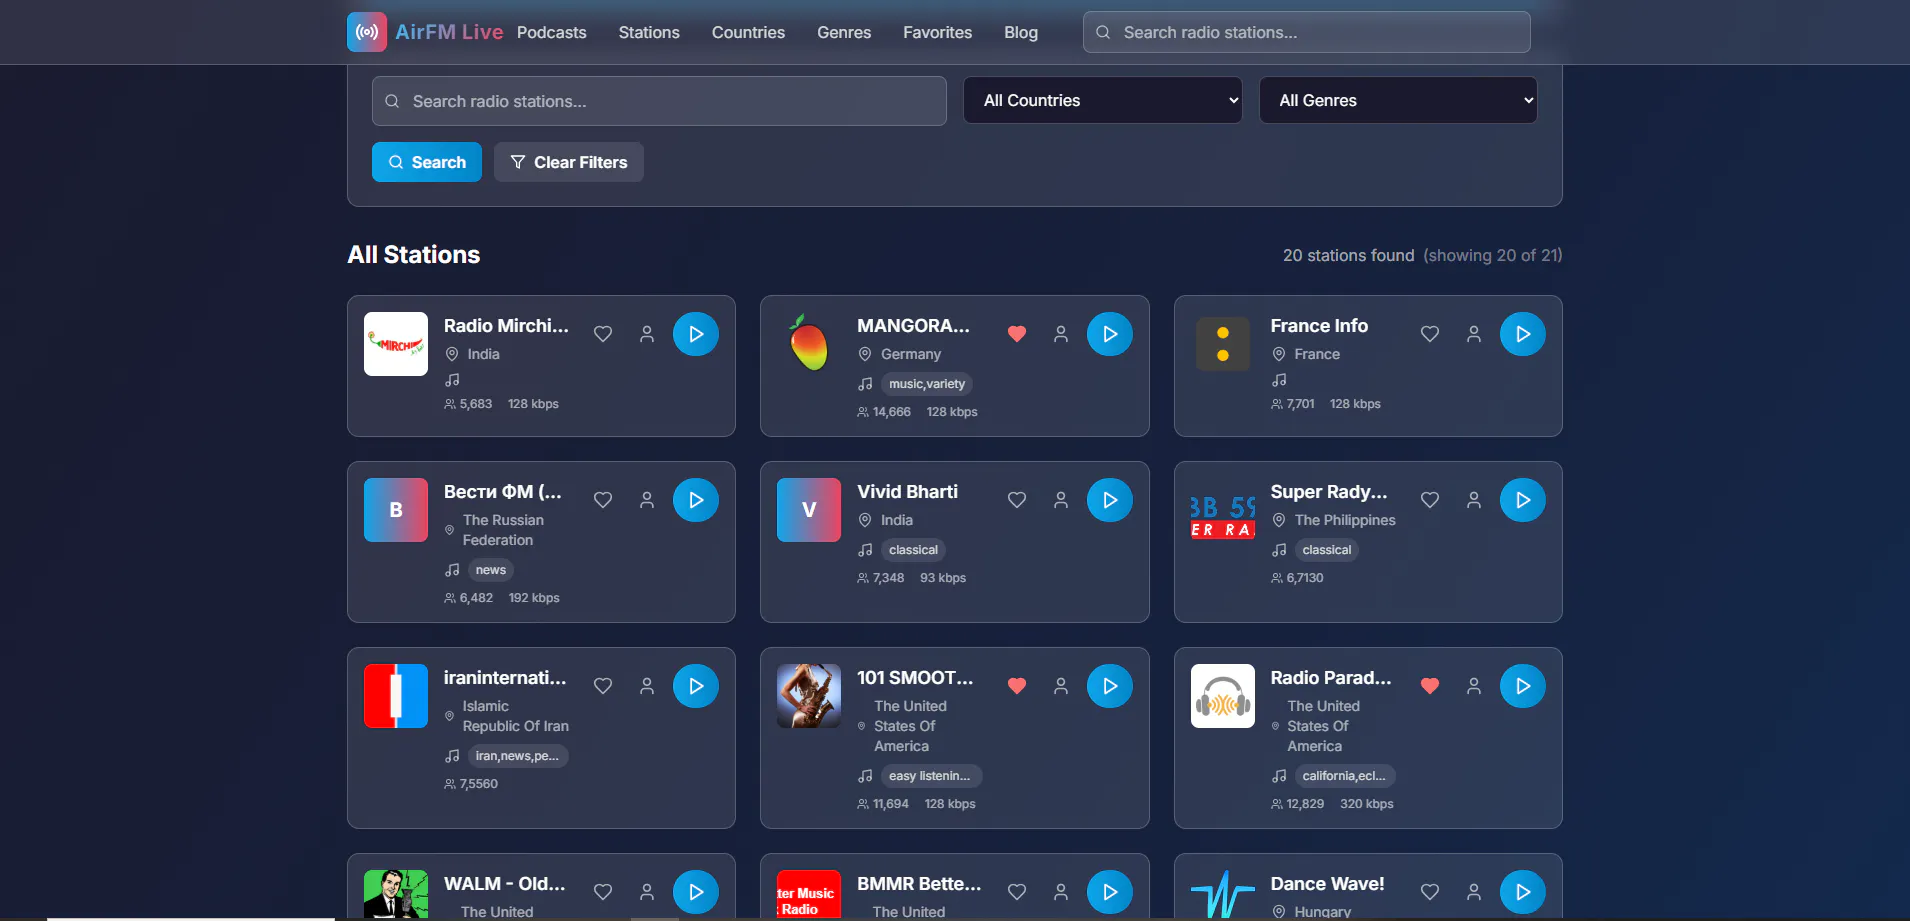Open the Podcasts menu item

[552, 32]
